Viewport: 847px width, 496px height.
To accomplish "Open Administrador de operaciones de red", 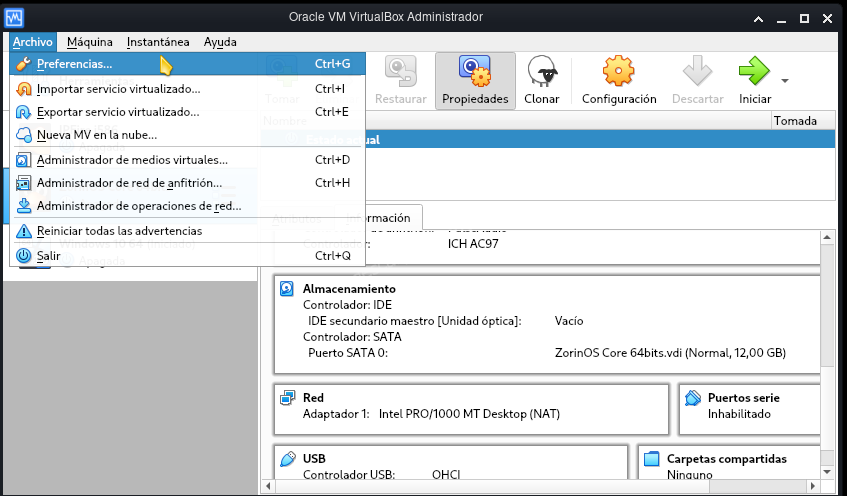I will click(187, 206).
